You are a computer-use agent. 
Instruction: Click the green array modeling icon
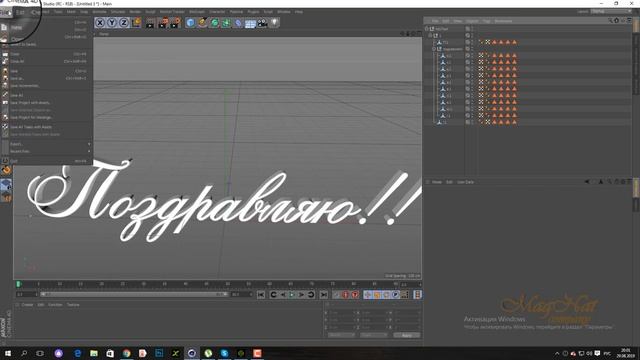tap(226, 23)
